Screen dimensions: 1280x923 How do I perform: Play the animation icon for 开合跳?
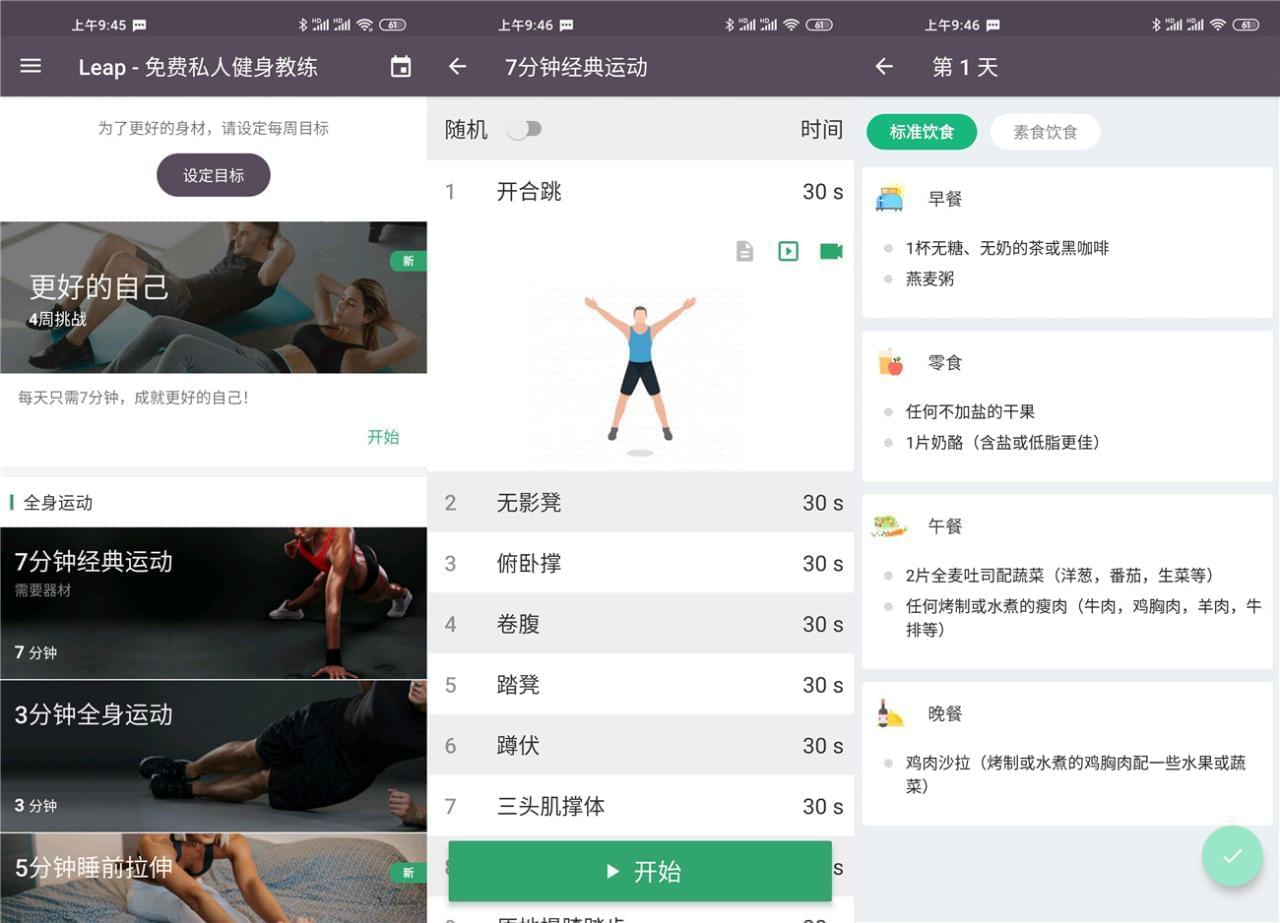788,251
